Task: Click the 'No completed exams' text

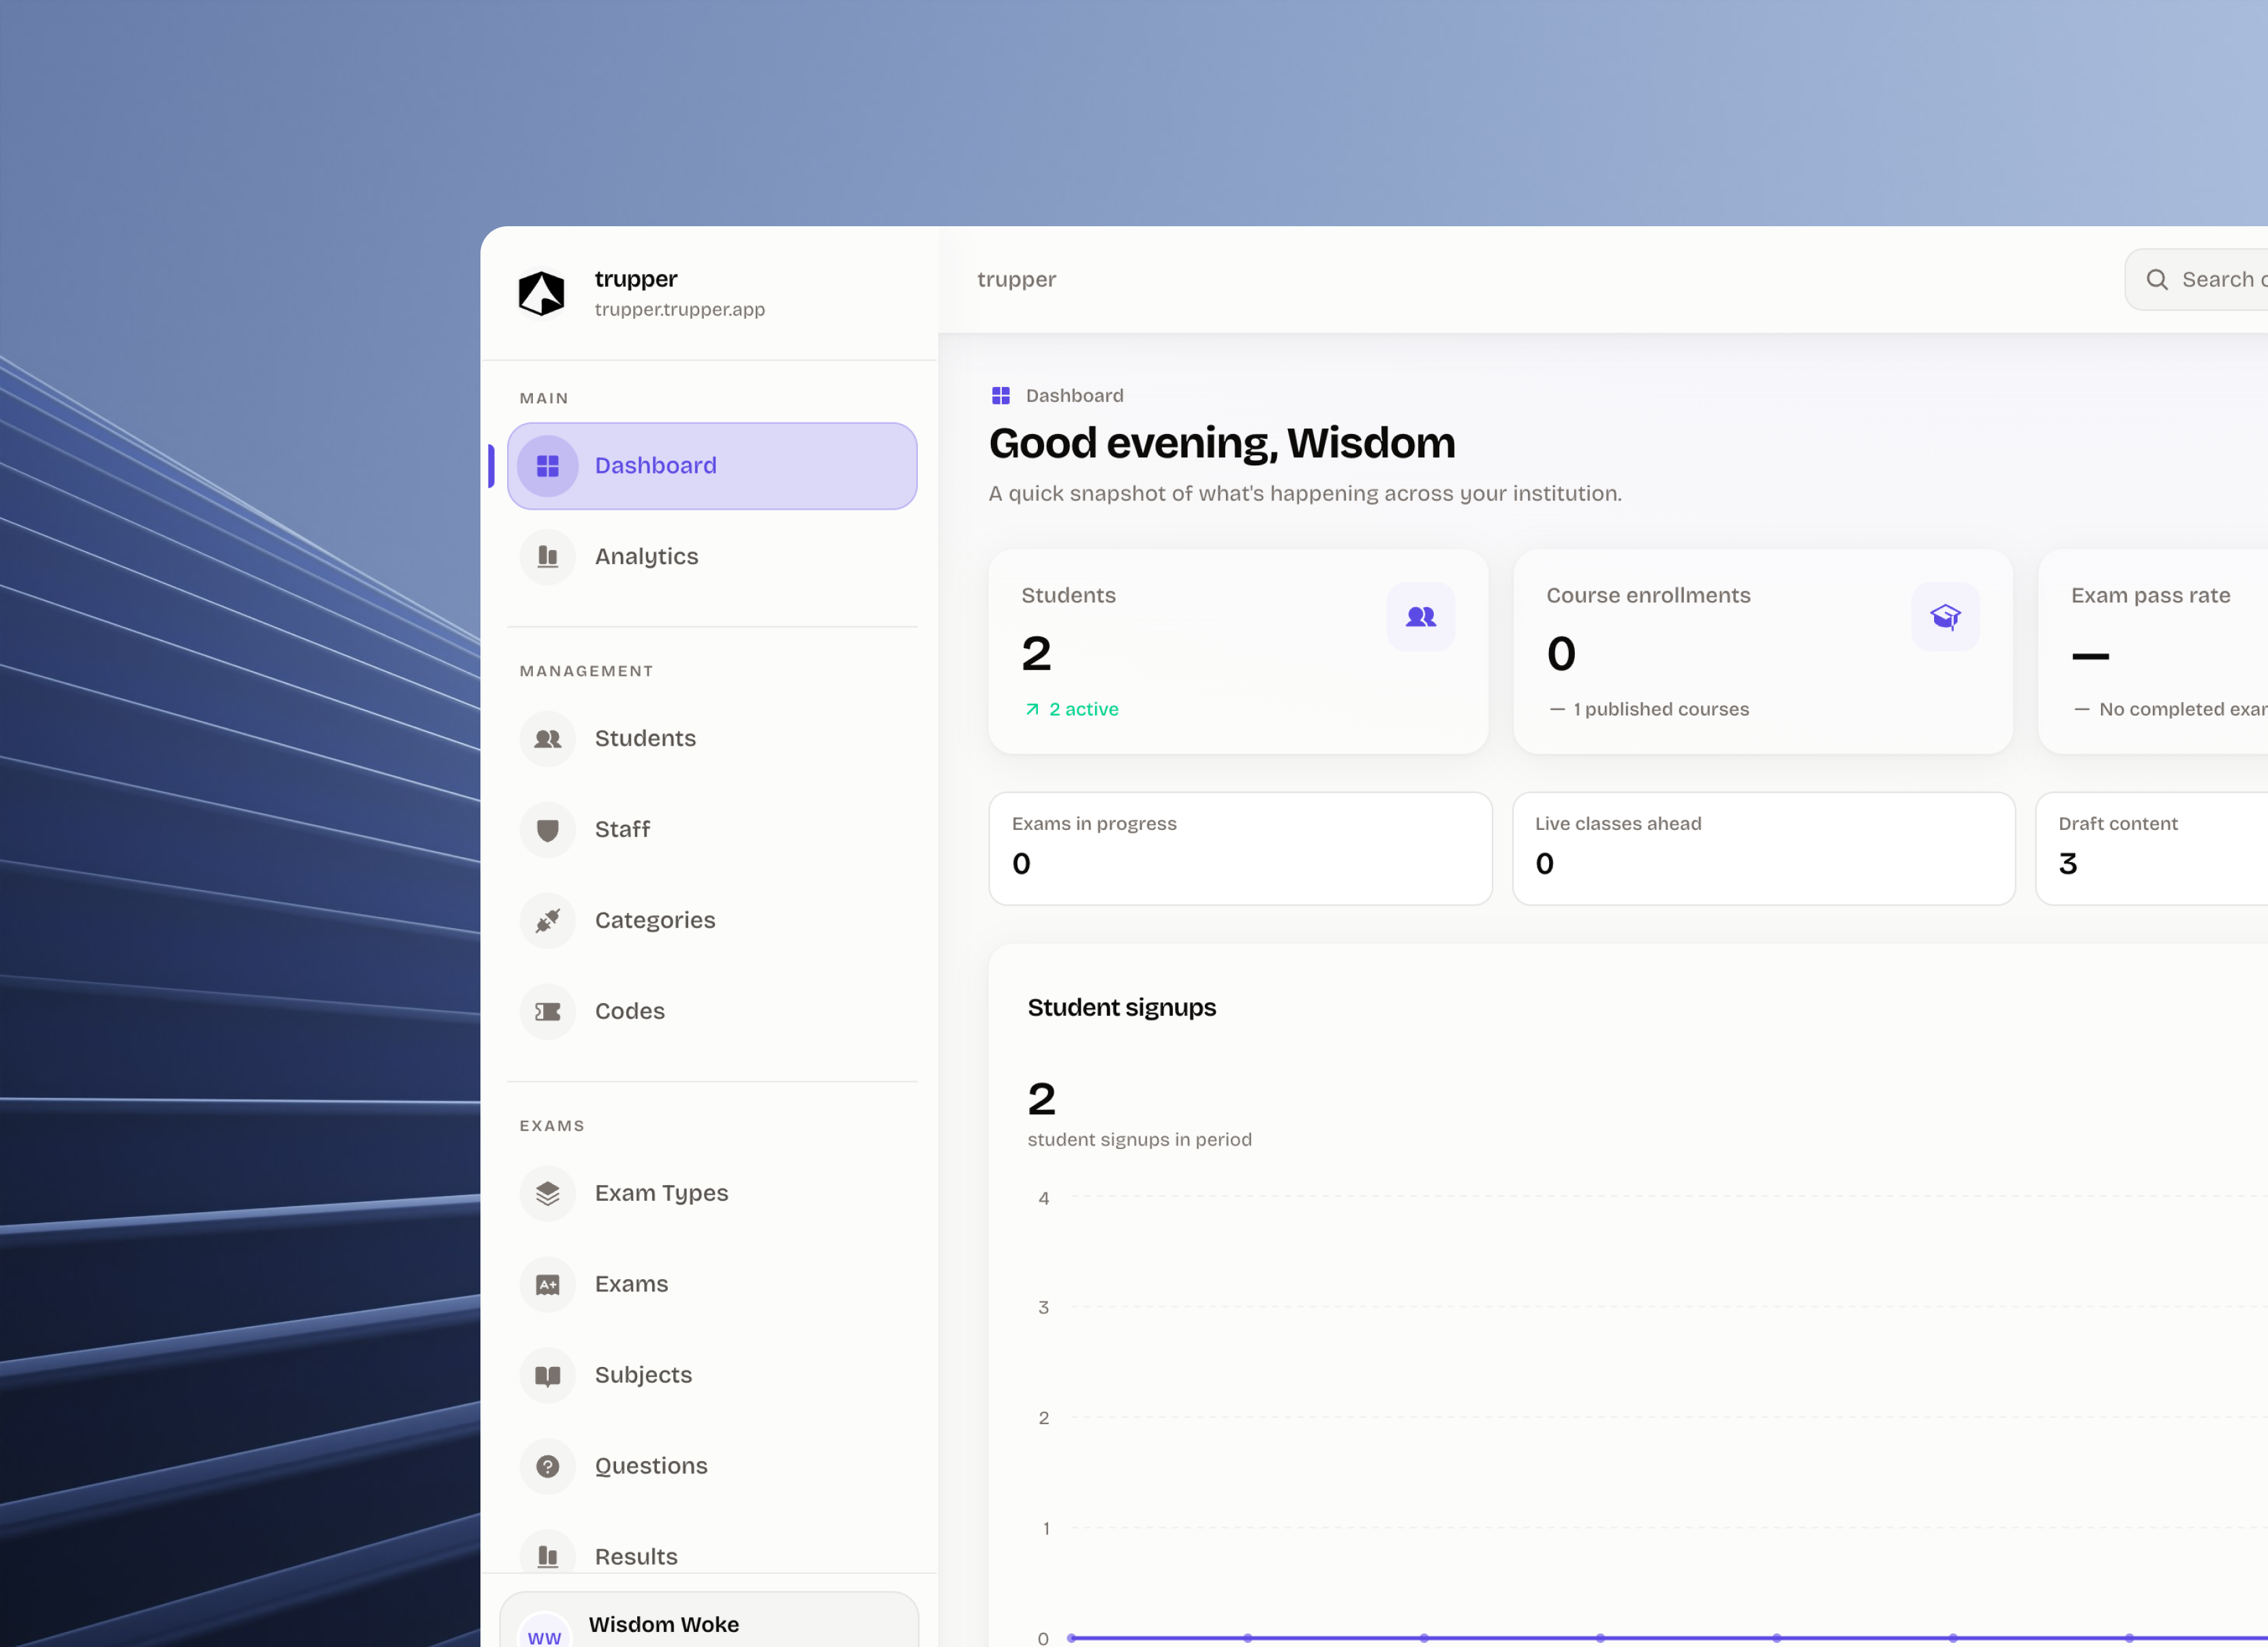Action: 2183,710
